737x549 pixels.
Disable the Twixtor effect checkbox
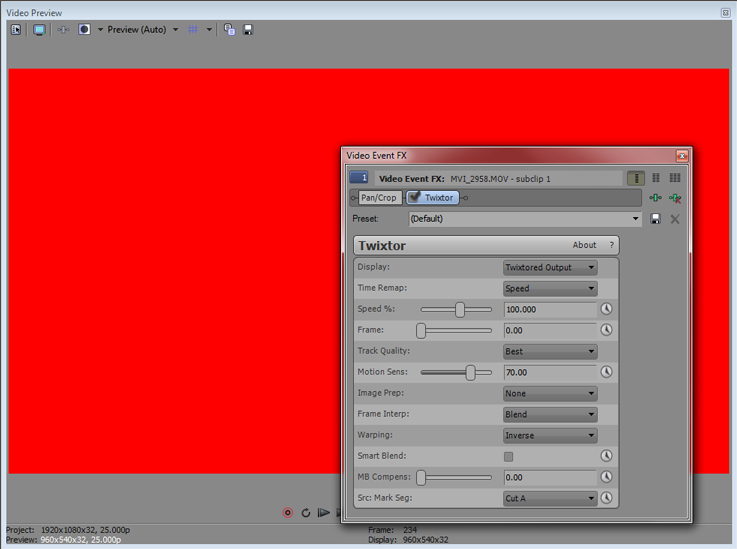coord(414,198)
